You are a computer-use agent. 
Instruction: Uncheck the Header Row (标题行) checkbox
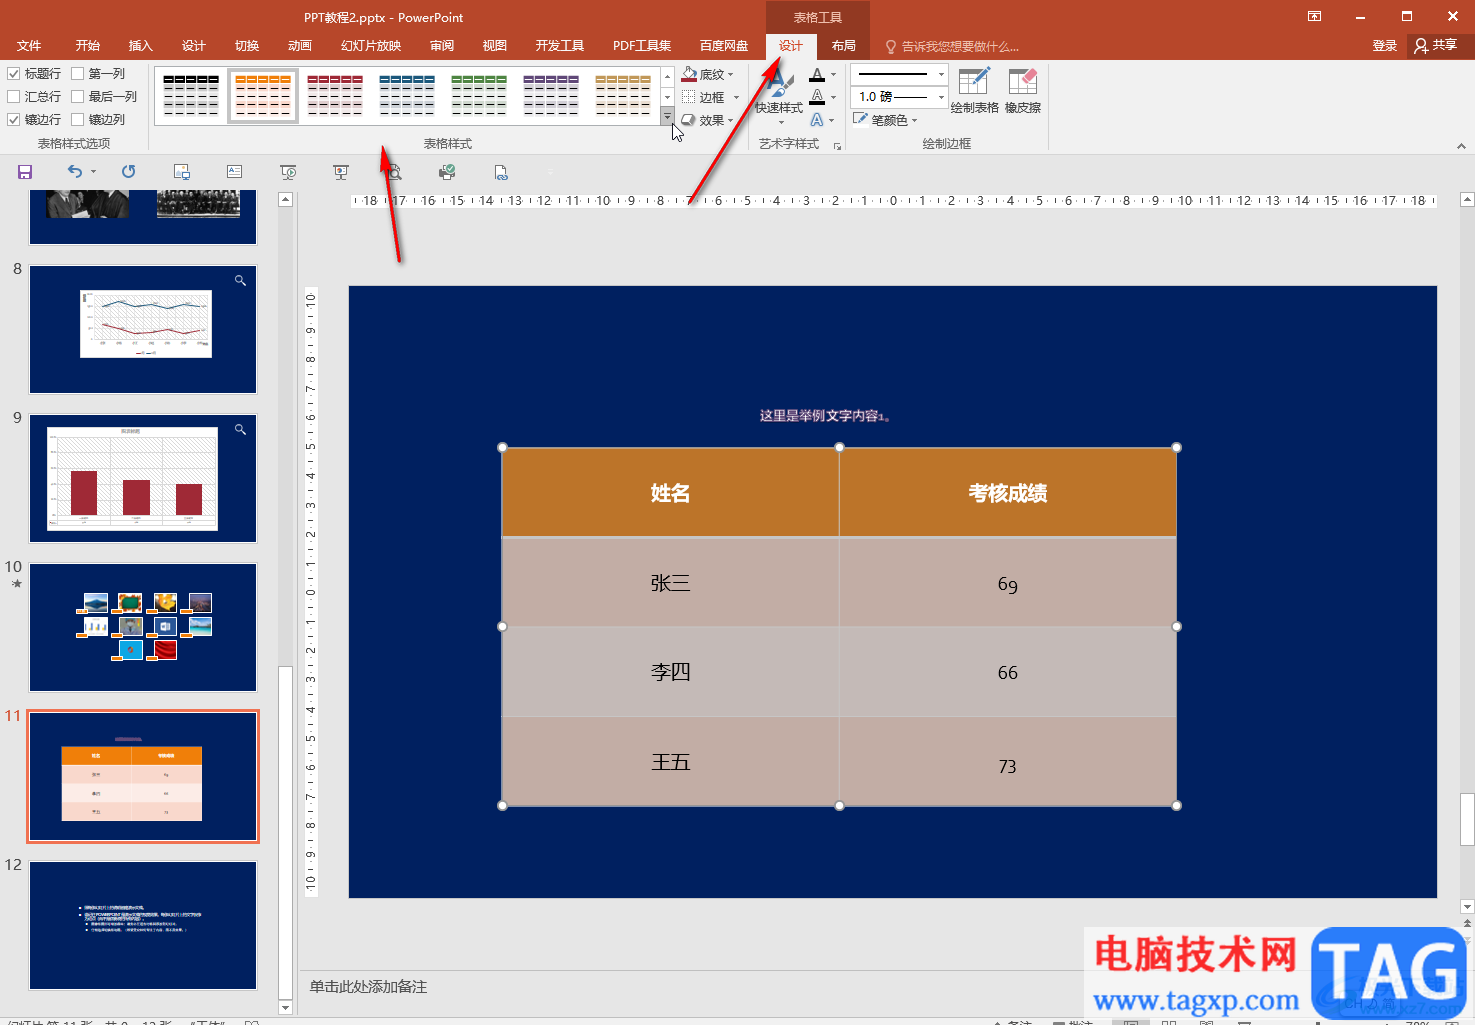[14, 74]
